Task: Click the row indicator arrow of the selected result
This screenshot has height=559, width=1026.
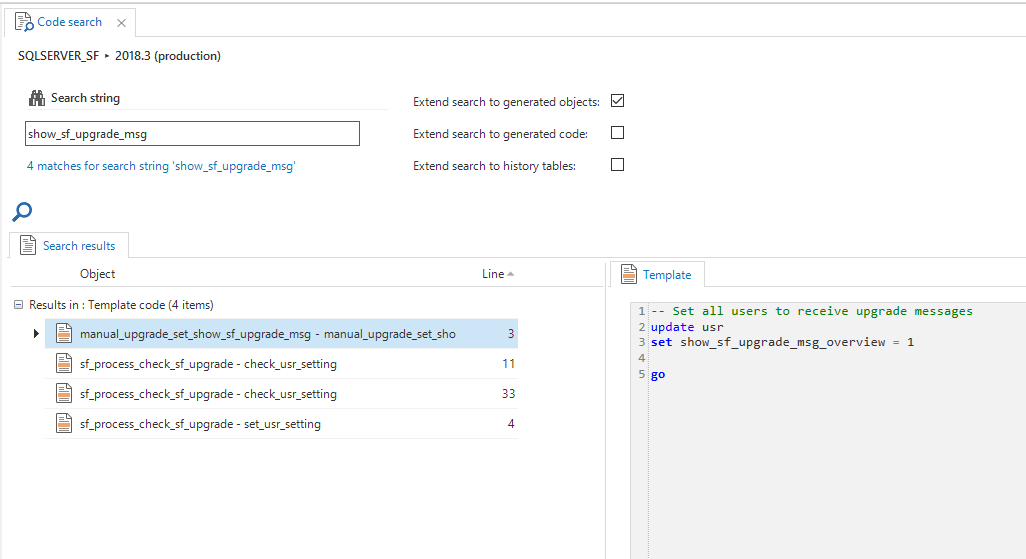Action: [x=37, y=334]
